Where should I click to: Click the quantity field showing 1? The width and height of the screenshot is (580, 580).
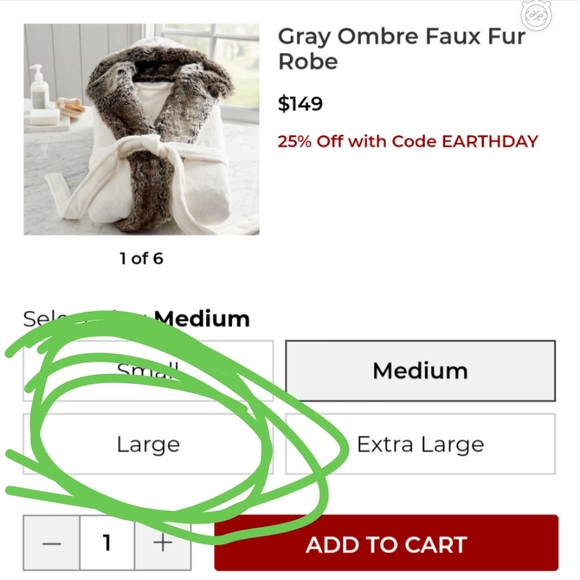tap(107, 543)
